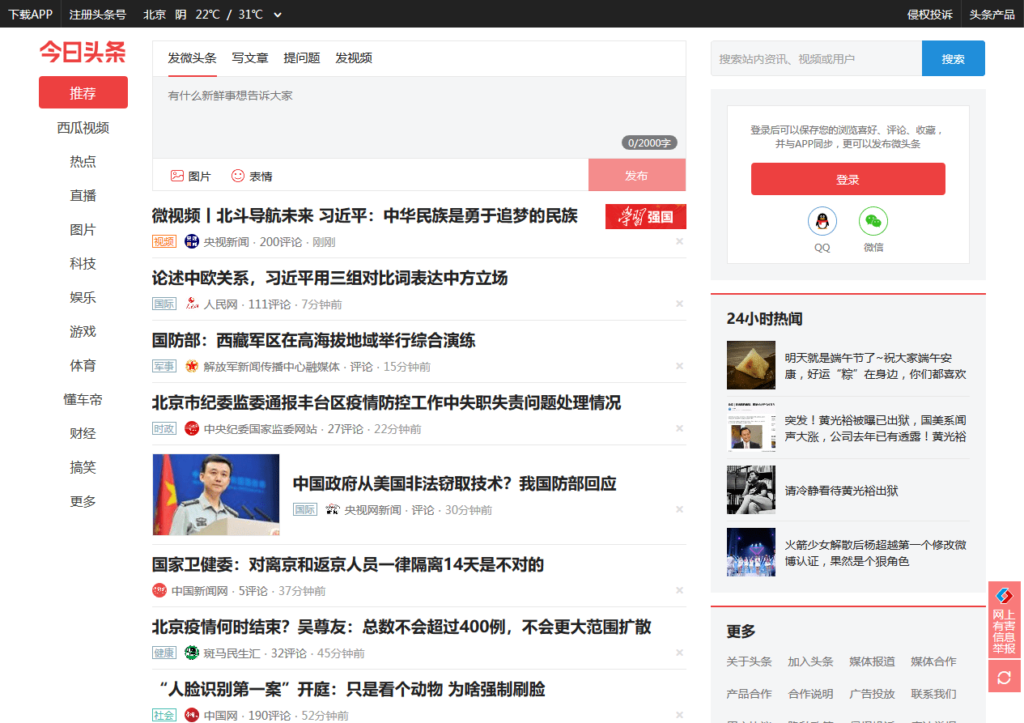Open 懂车帝 channel
This screenshot has width=1024, height=723.
tap(83, 399)
